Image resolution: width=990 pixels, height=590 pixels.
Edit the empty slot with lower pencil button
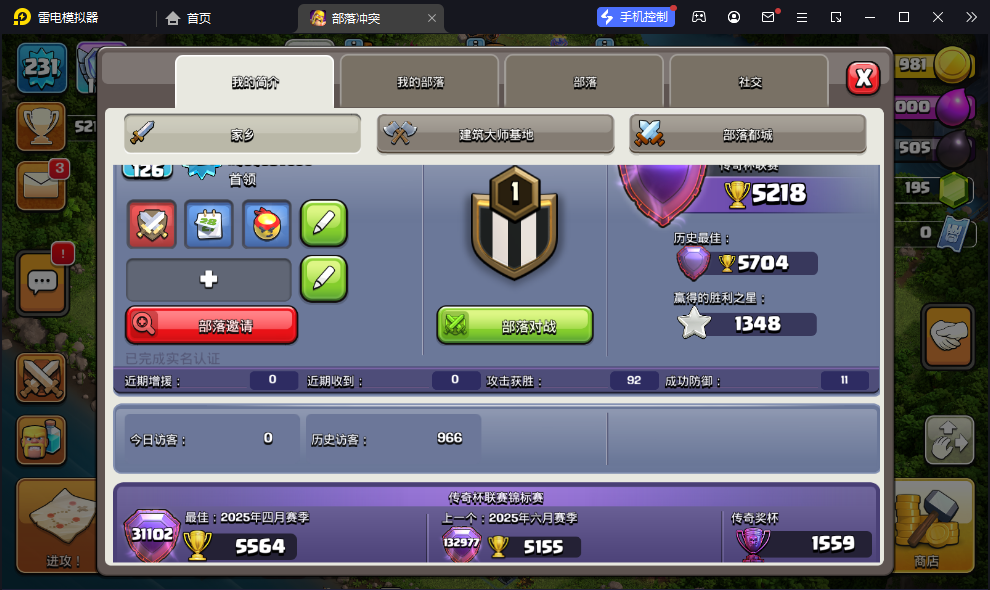click(324, 279)
